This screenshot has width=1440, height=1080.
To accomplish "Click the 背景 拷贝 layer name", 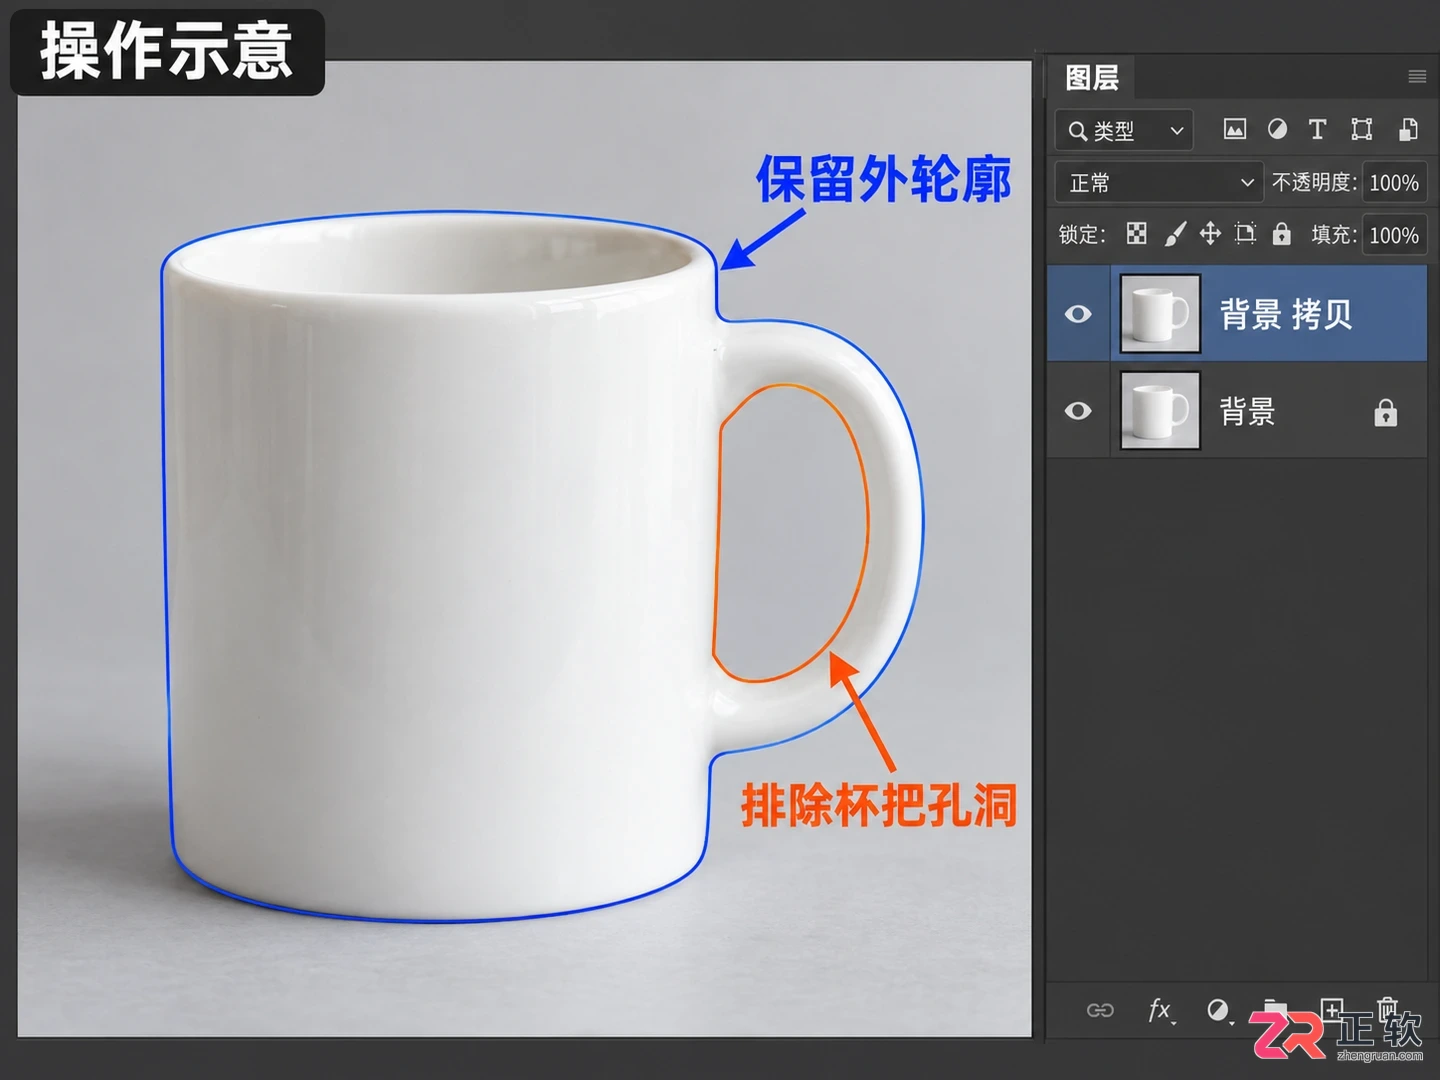I will pyautogui.click(x=1286, y=314).
